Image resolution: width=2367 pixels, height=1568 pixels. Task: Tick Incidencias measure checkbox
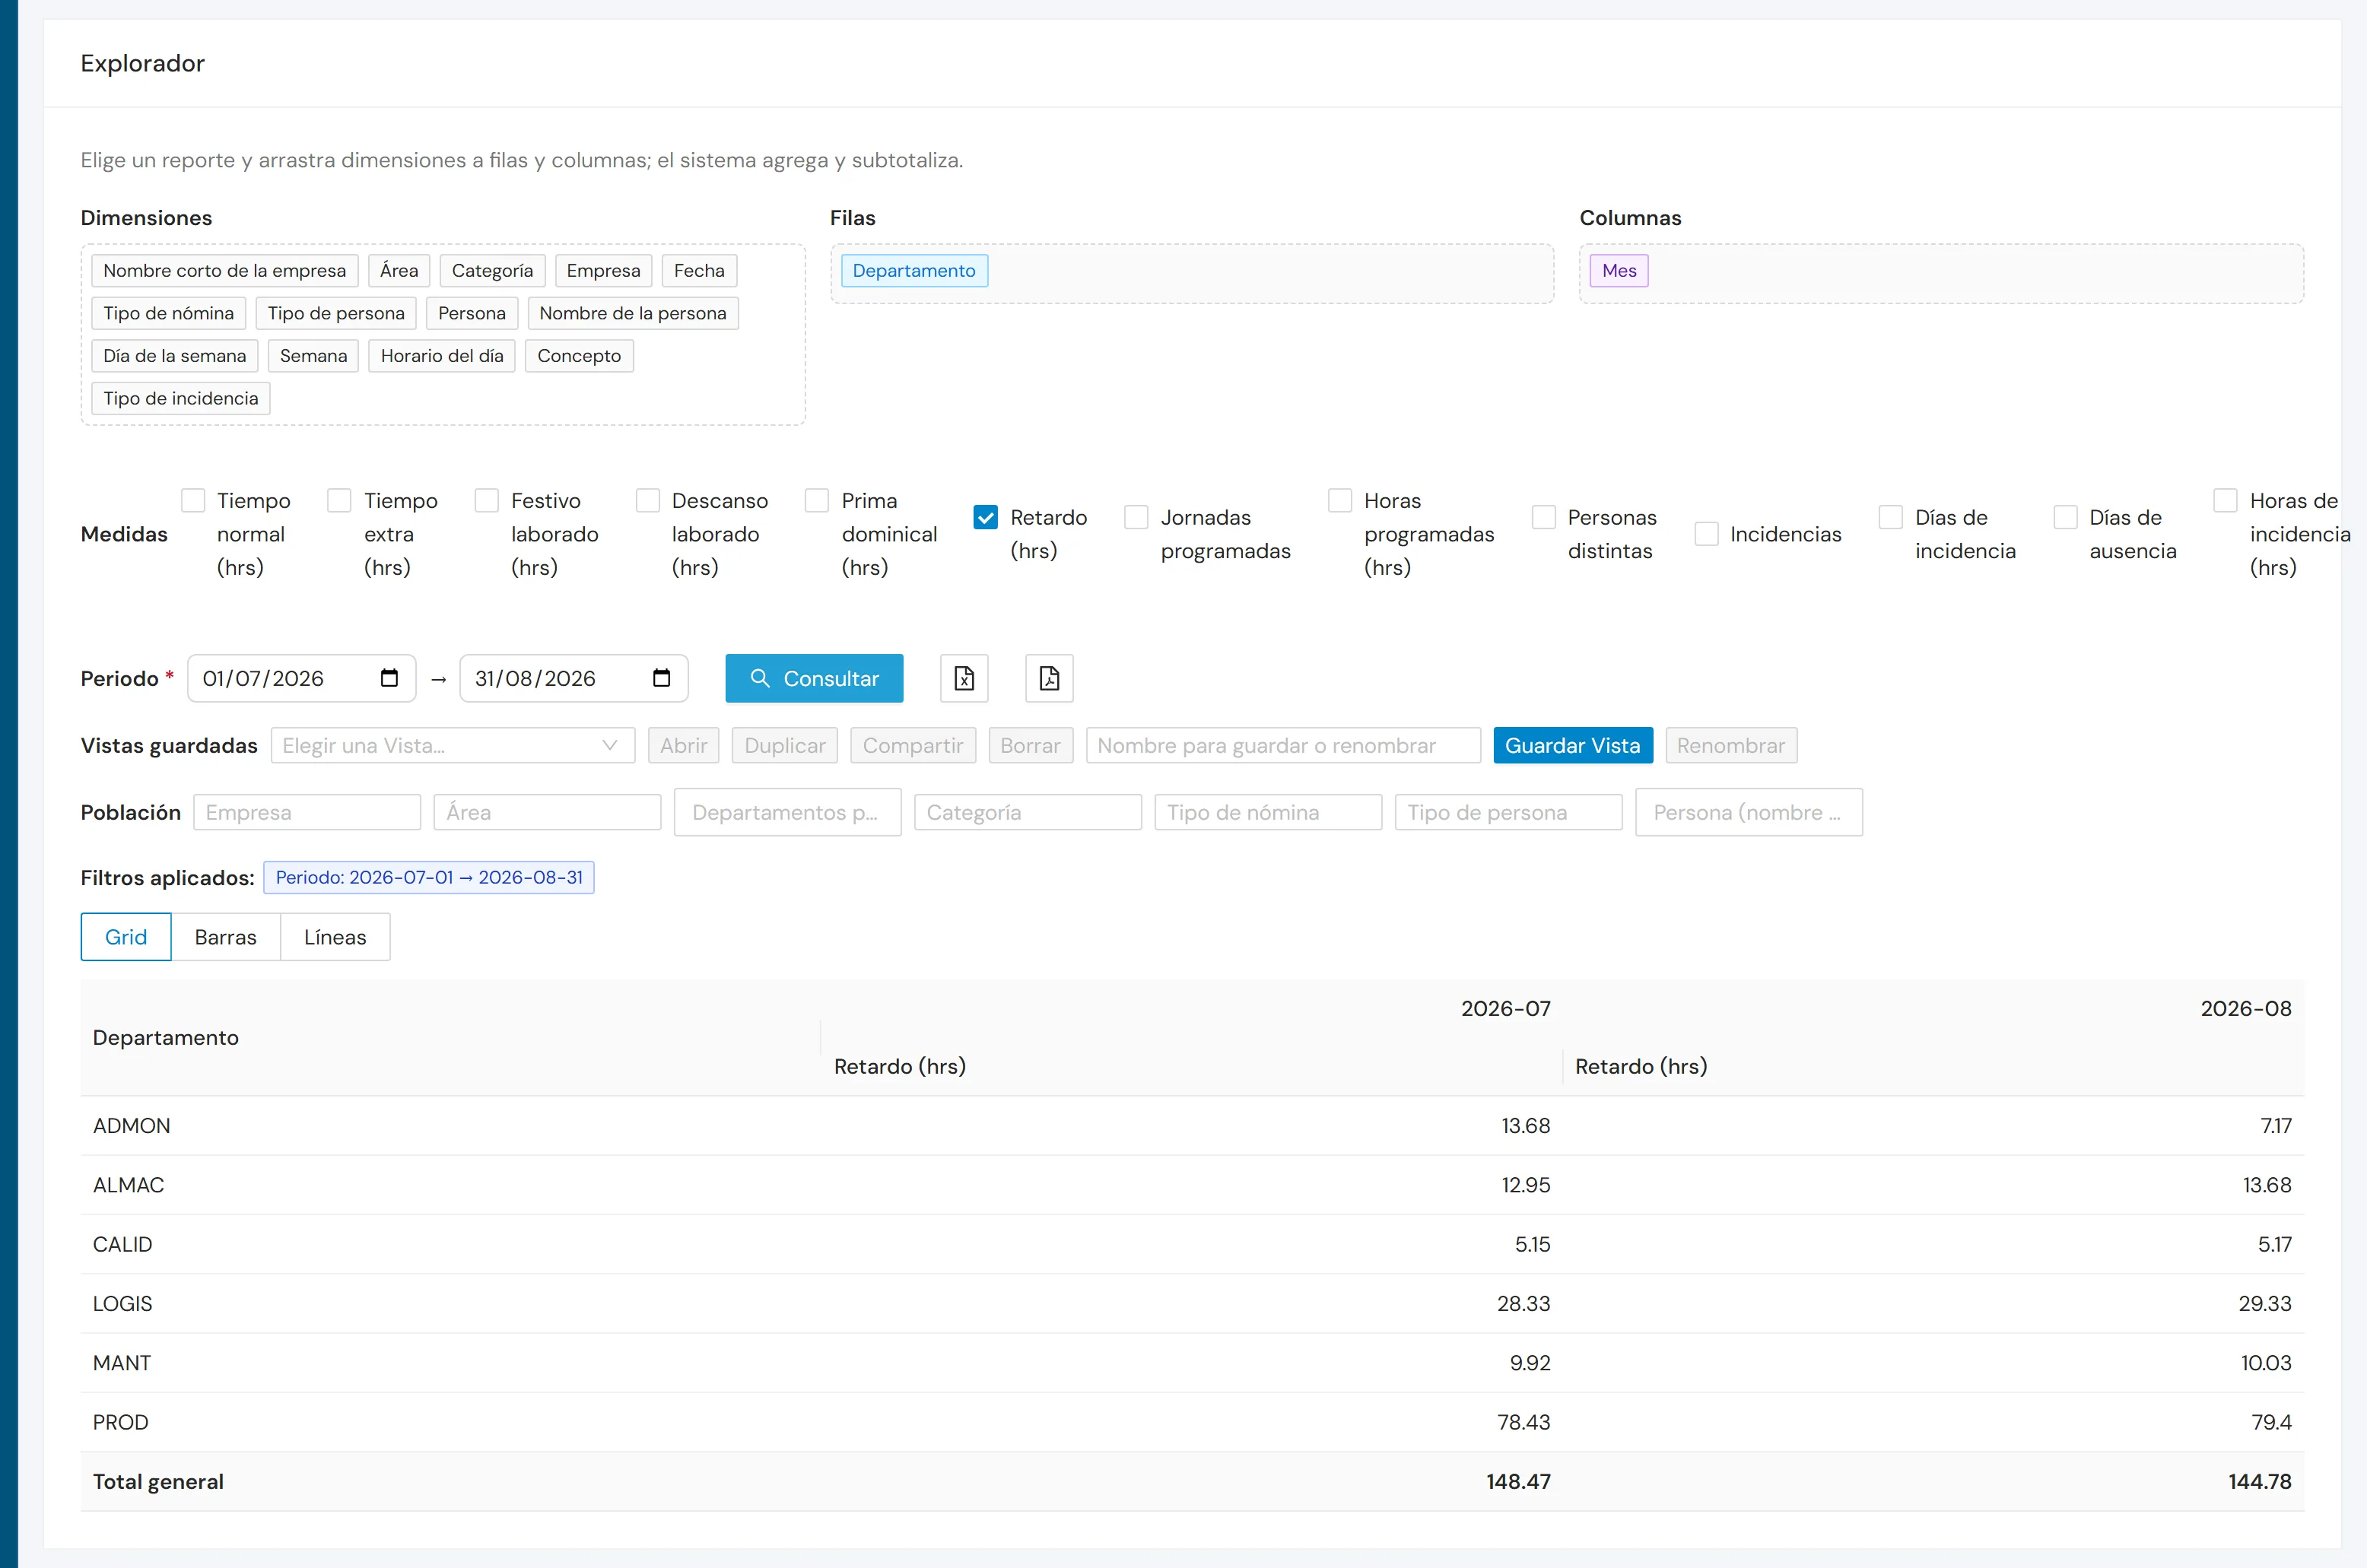pos(1707,534)
